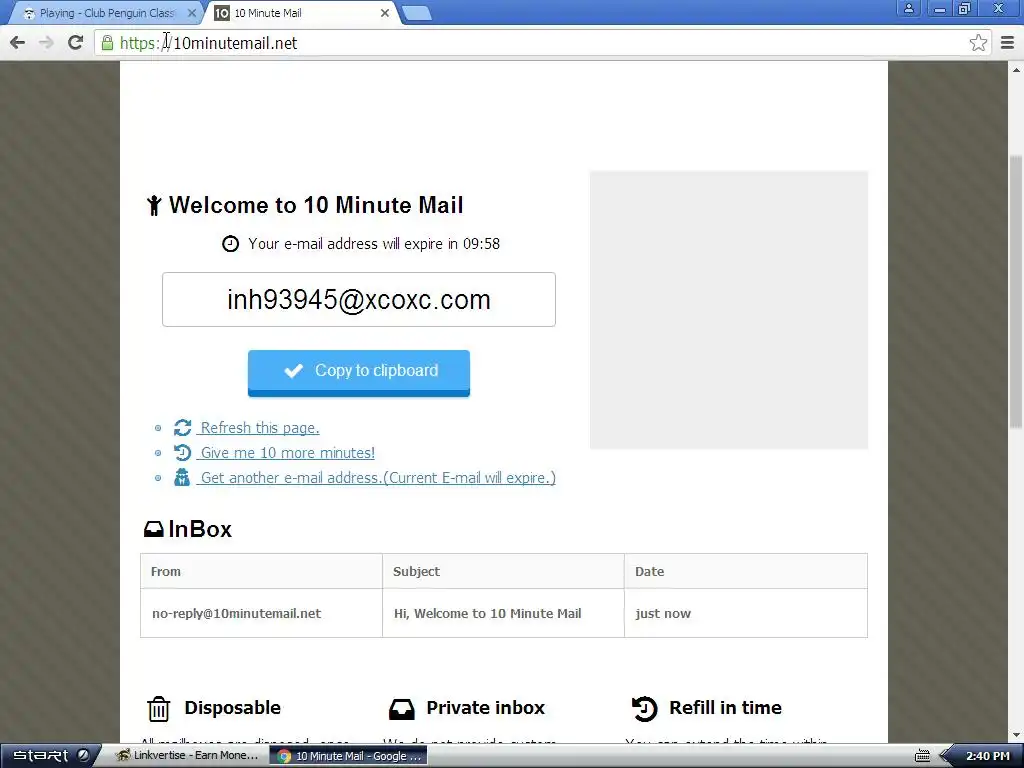Click the 'just now' date cell
The height and width of the screenshot is (768, 1024).
point(746,613)
